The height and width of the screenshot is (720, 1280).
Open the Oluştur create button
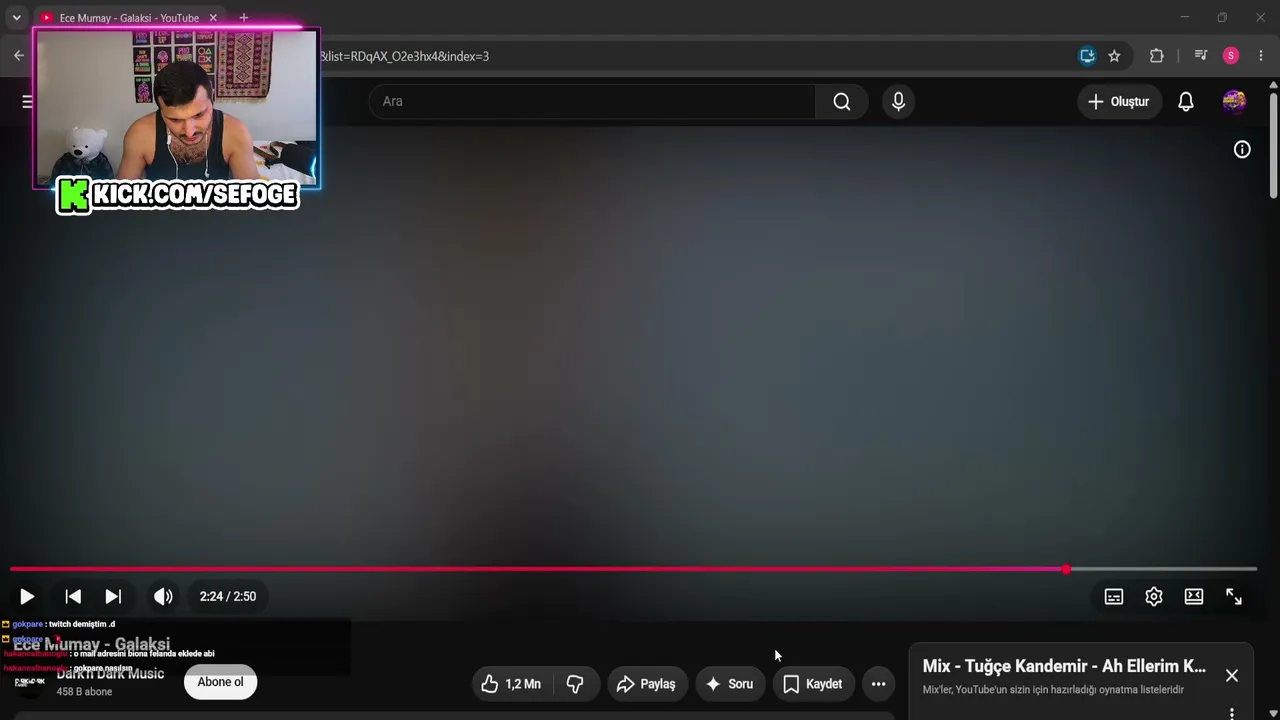click(1119, 102)
